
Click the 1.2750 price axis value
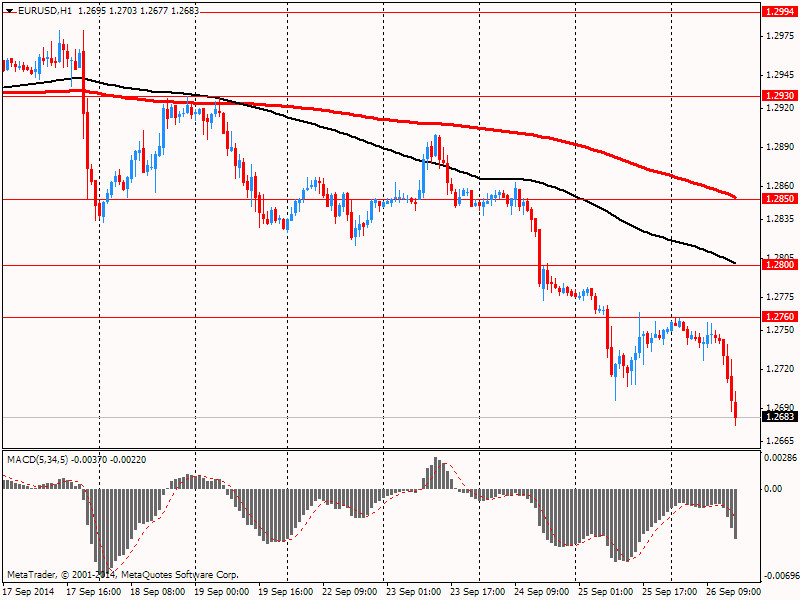(780, 330)
